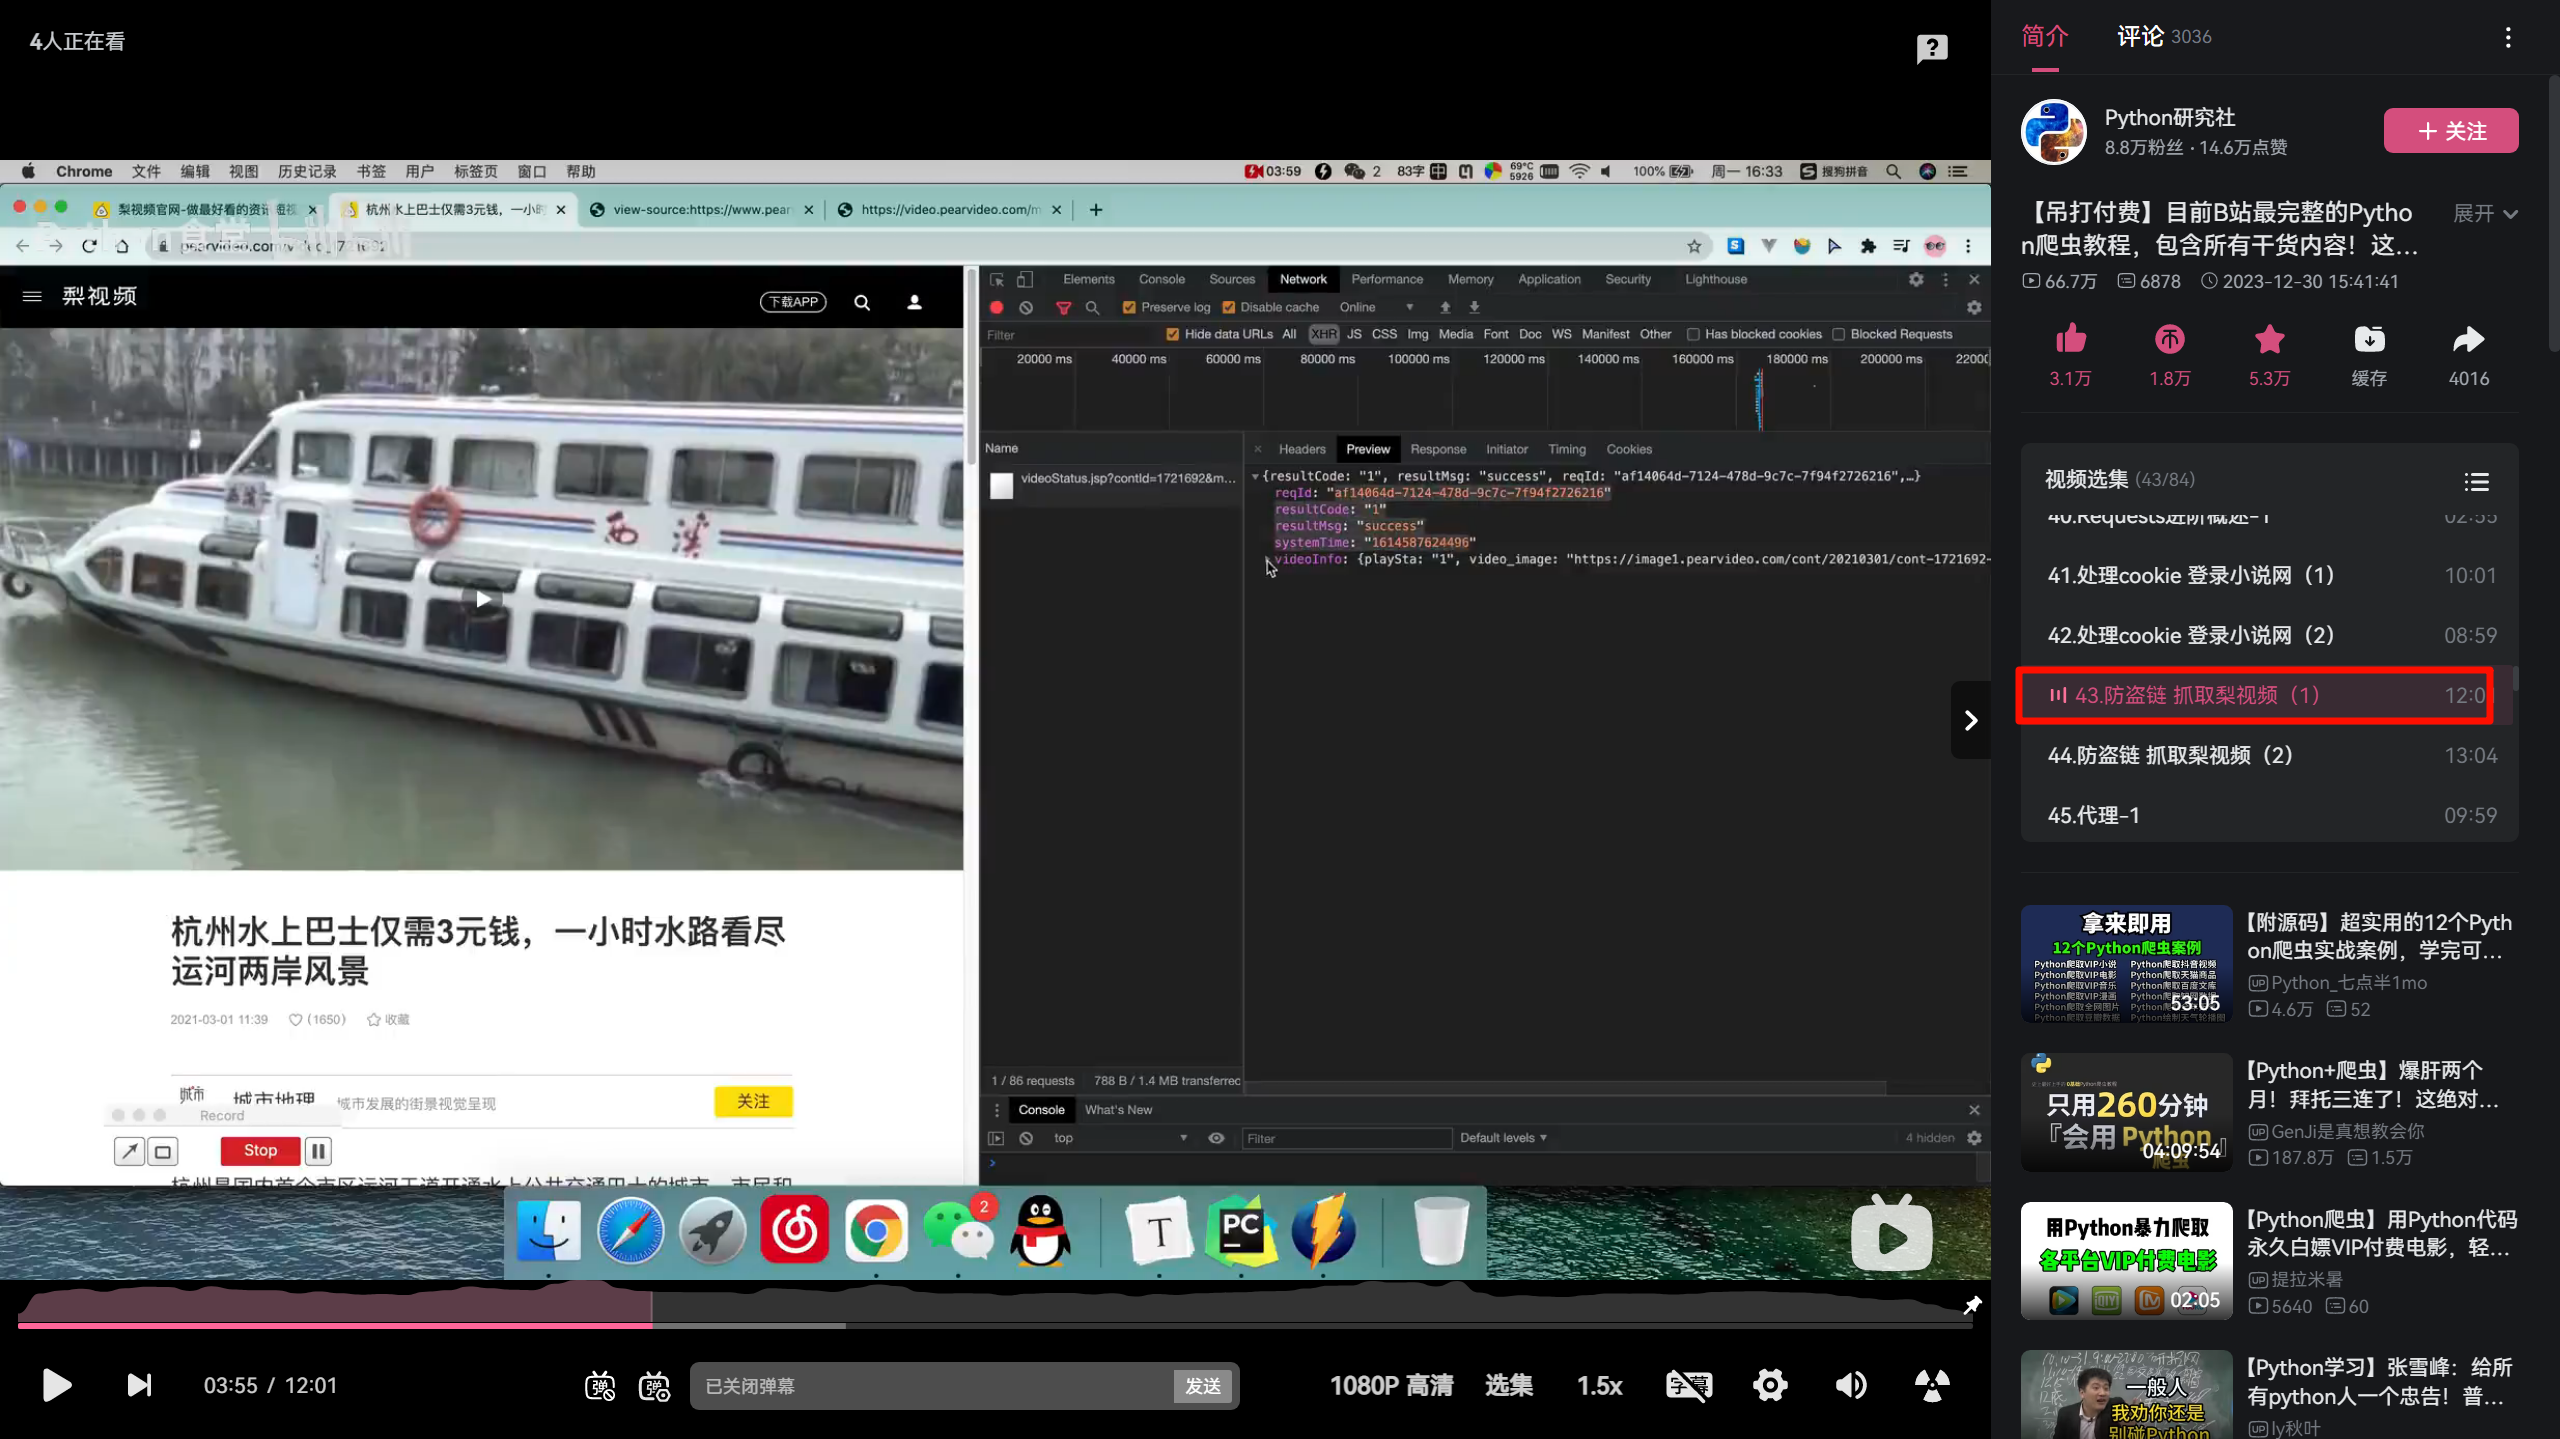The width and height of the screenshot is (2560, 1439).
Task: Click the red Stop recording button
Action: click(260, 1151)
